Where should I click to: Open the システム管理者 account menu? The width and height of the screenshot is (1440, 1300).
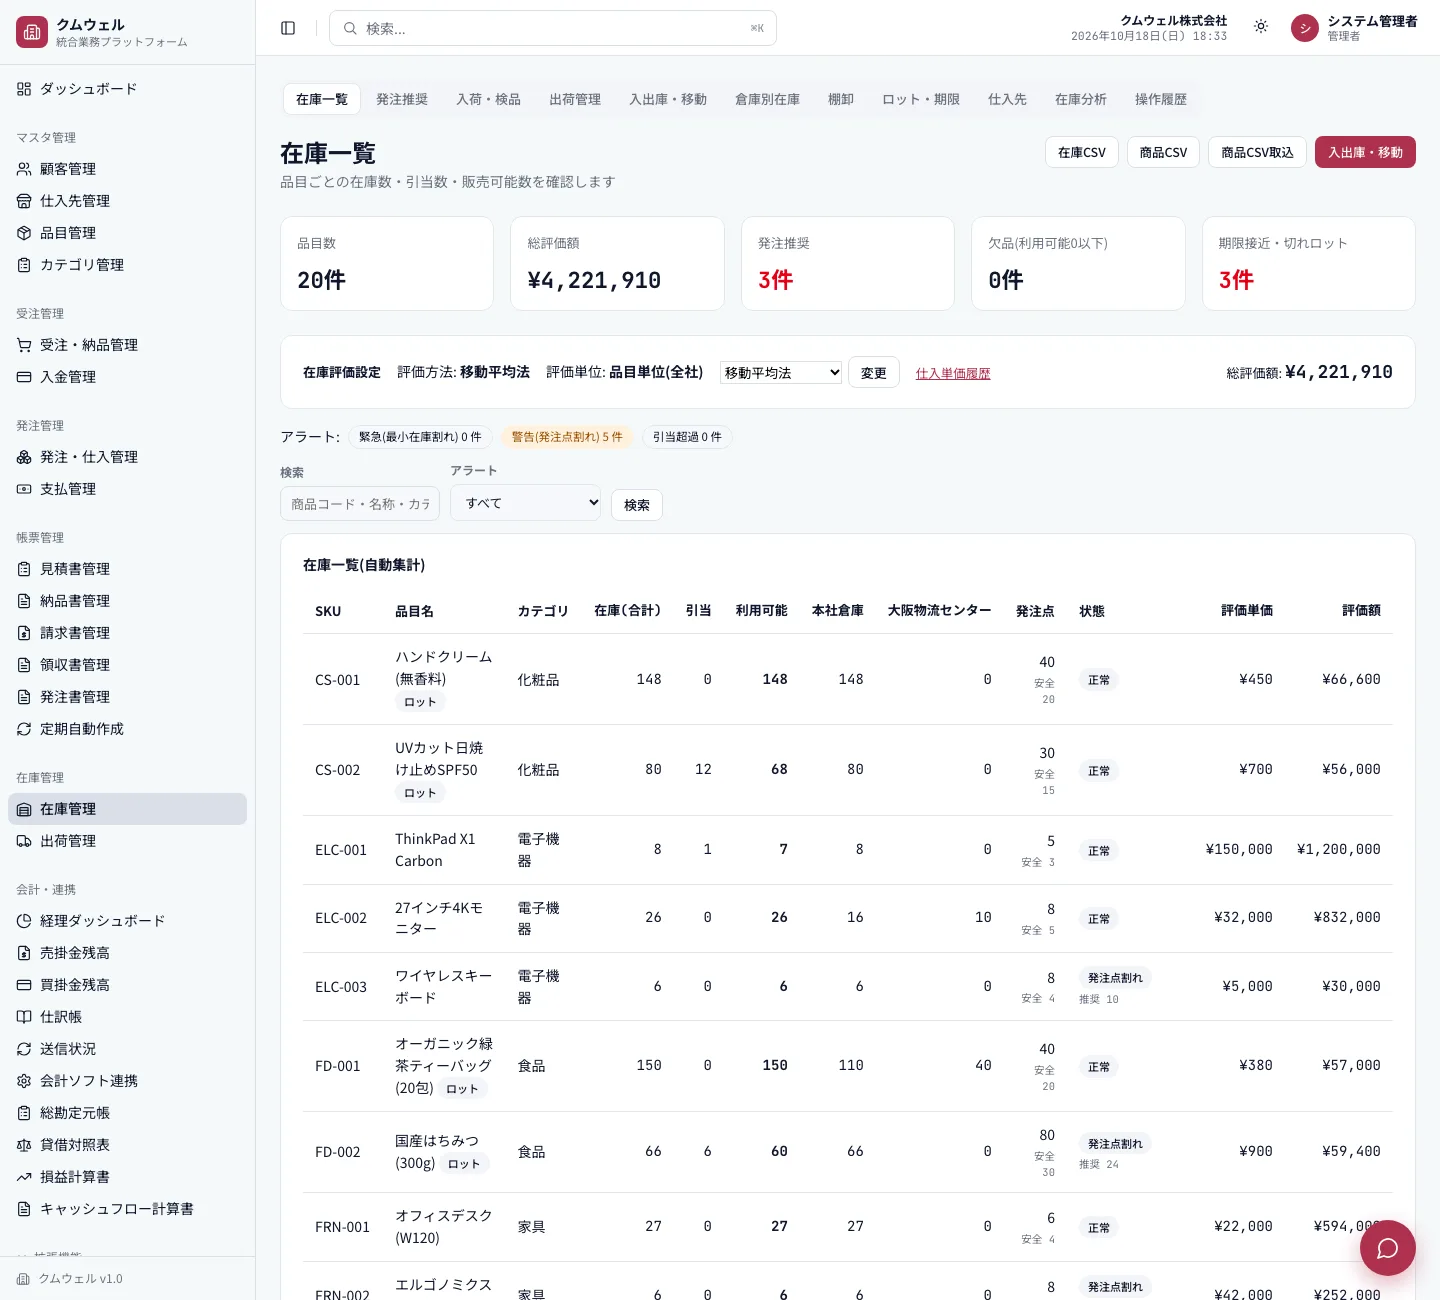(x=1372, y=28)
